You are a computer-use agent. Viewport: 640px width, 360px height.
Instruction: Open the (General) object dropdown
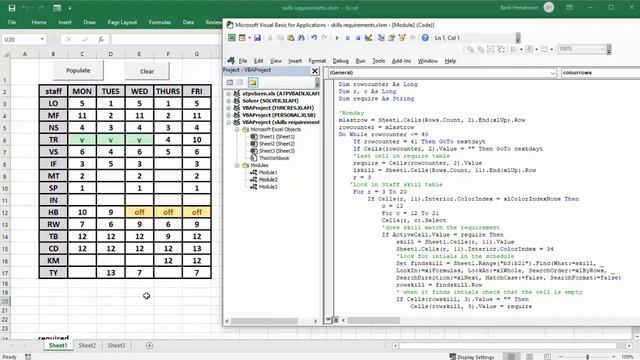pos(552,73)
